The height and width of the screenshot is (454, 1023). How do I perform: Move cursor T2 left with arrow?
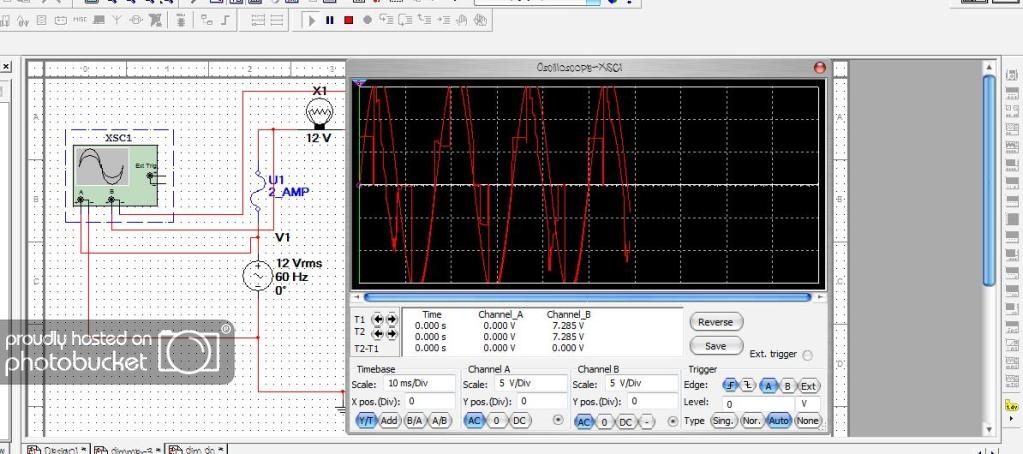[377, 333]
